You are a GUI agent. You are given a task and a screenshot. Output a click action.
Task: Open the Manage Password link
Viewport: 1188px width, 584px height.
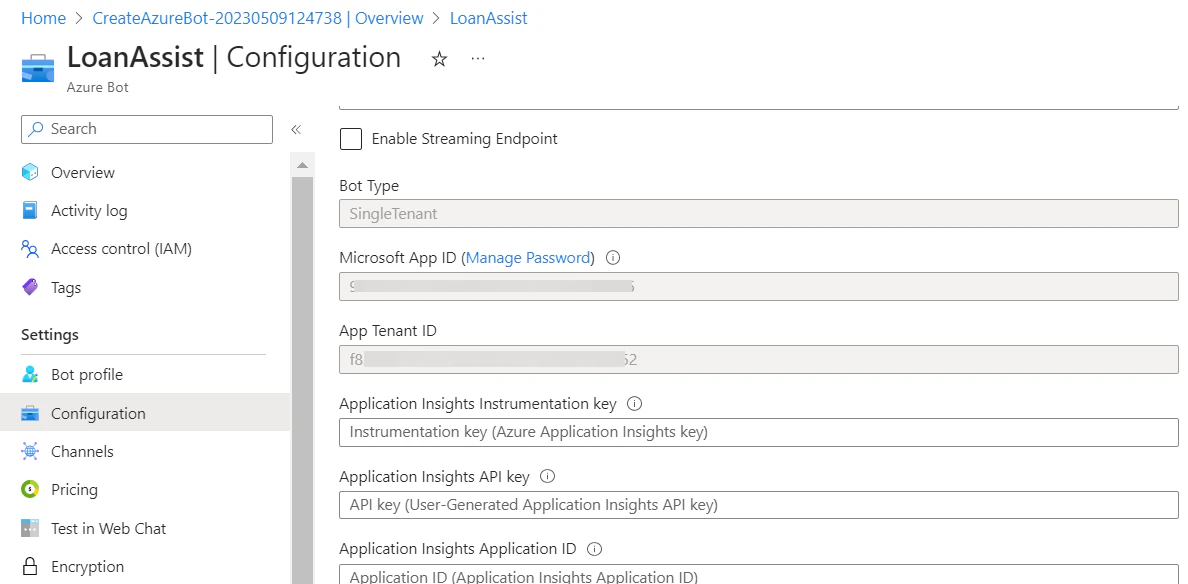[527, 257]
